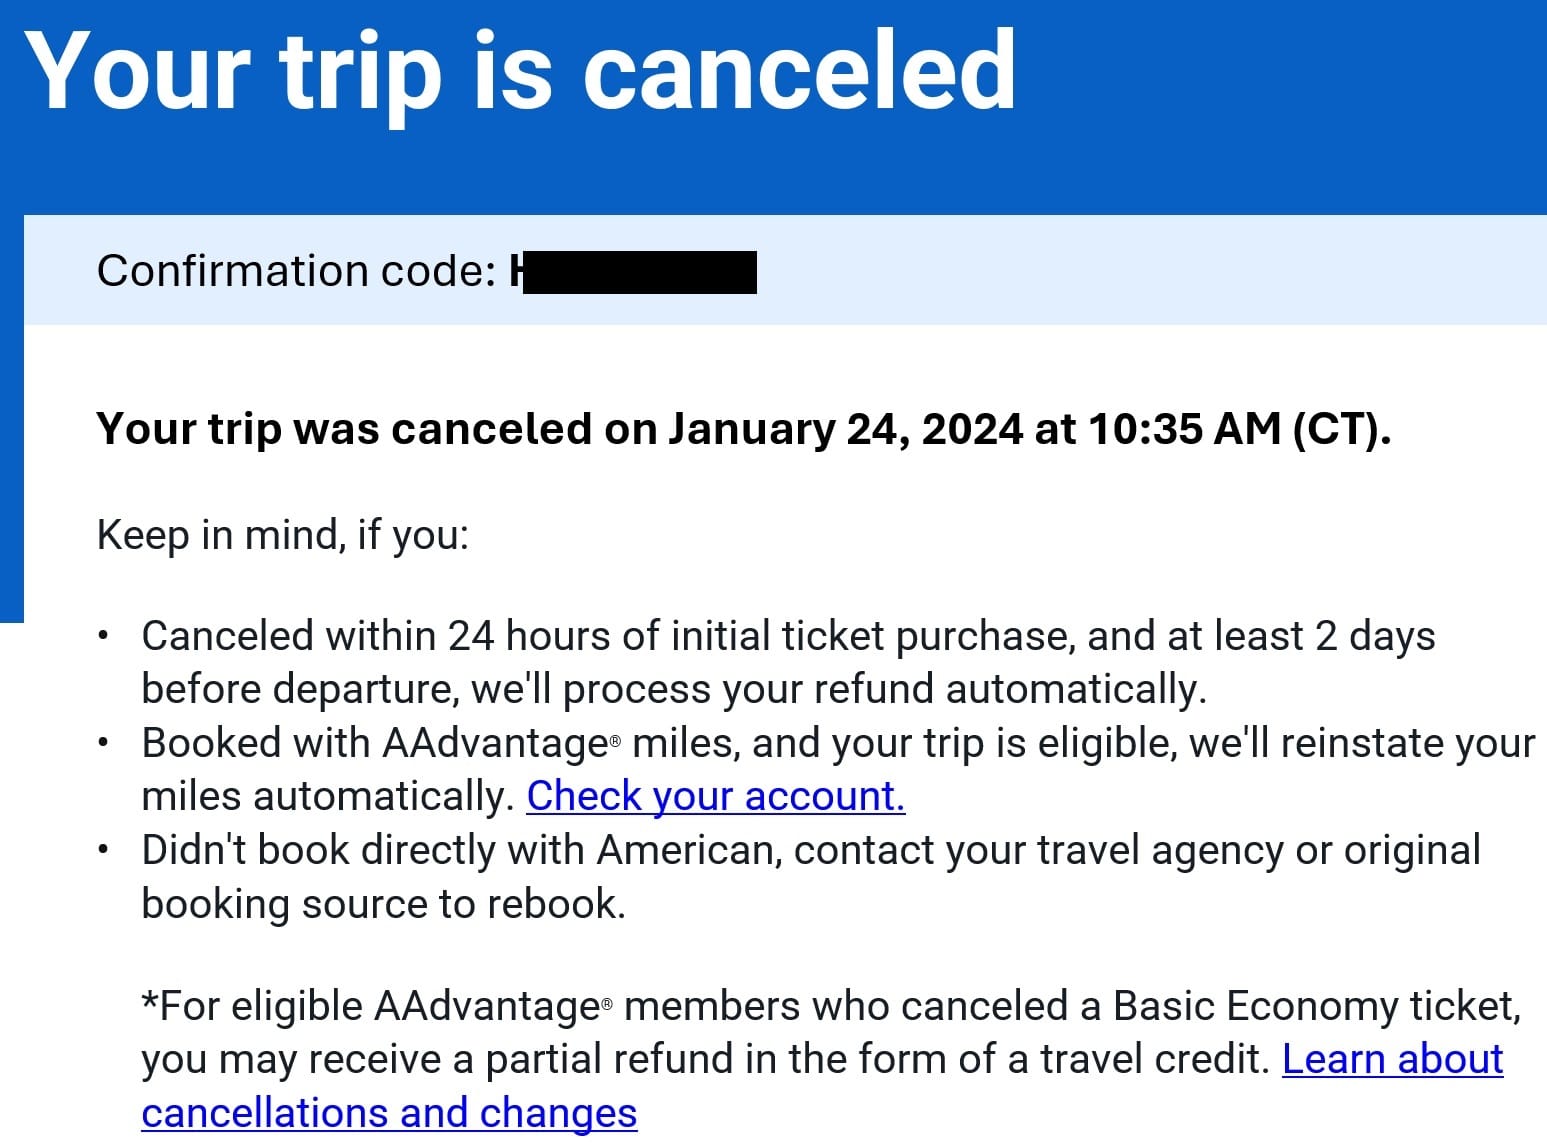1547x1145 pixels.
Task: Click the bullet dot before "Canceled within 24 hours"
Action: coord(103,636)
